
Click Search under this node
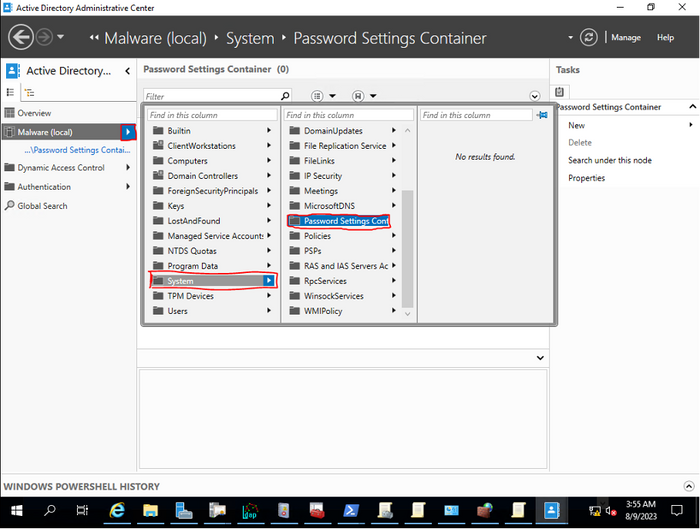tap(610, 160)
